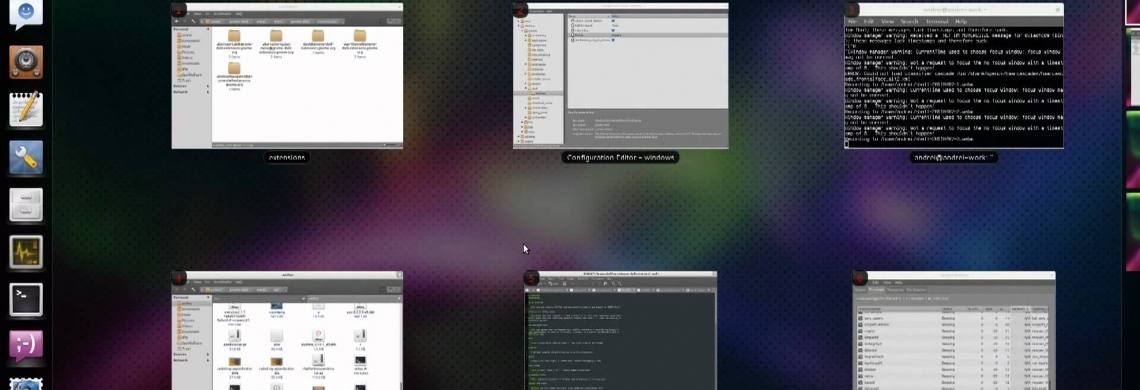Open Search menu in the terminal window
The height and width of the screenshot is (390, 1140).
[910, 21]
